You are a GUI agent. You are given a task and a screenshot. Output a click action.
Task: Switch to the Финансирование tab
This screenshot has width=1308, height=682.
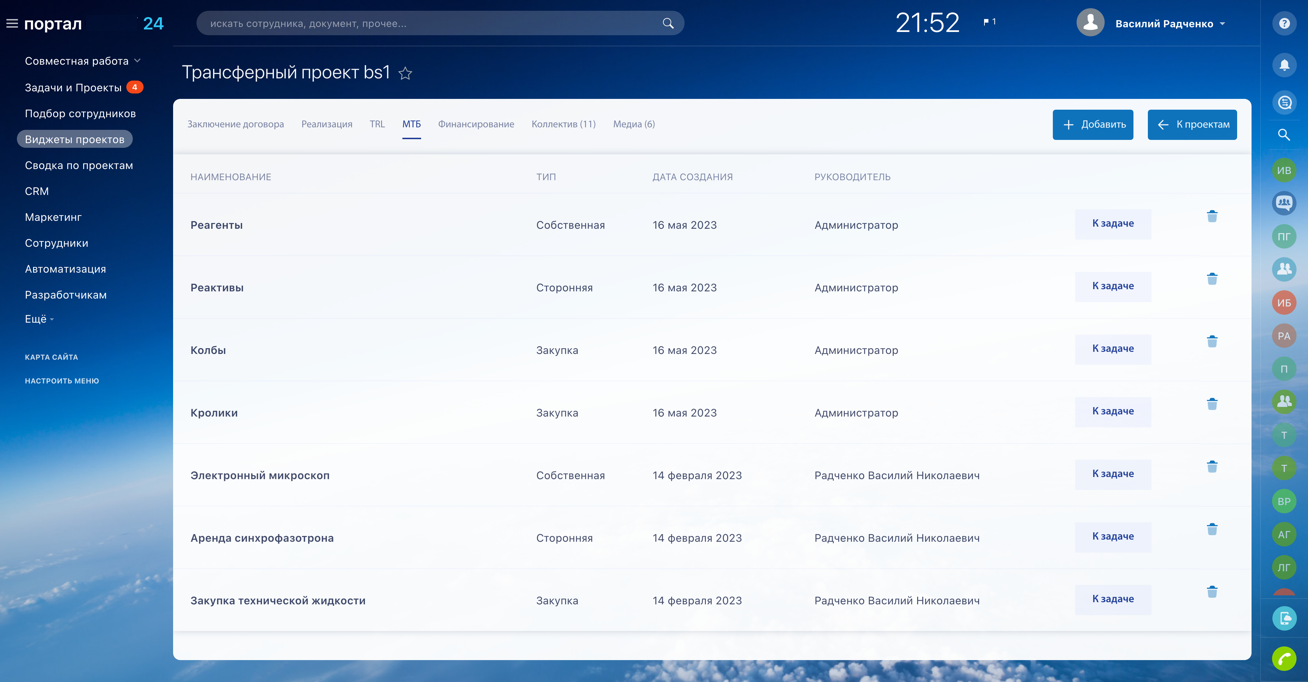click(x=476, y=124)
